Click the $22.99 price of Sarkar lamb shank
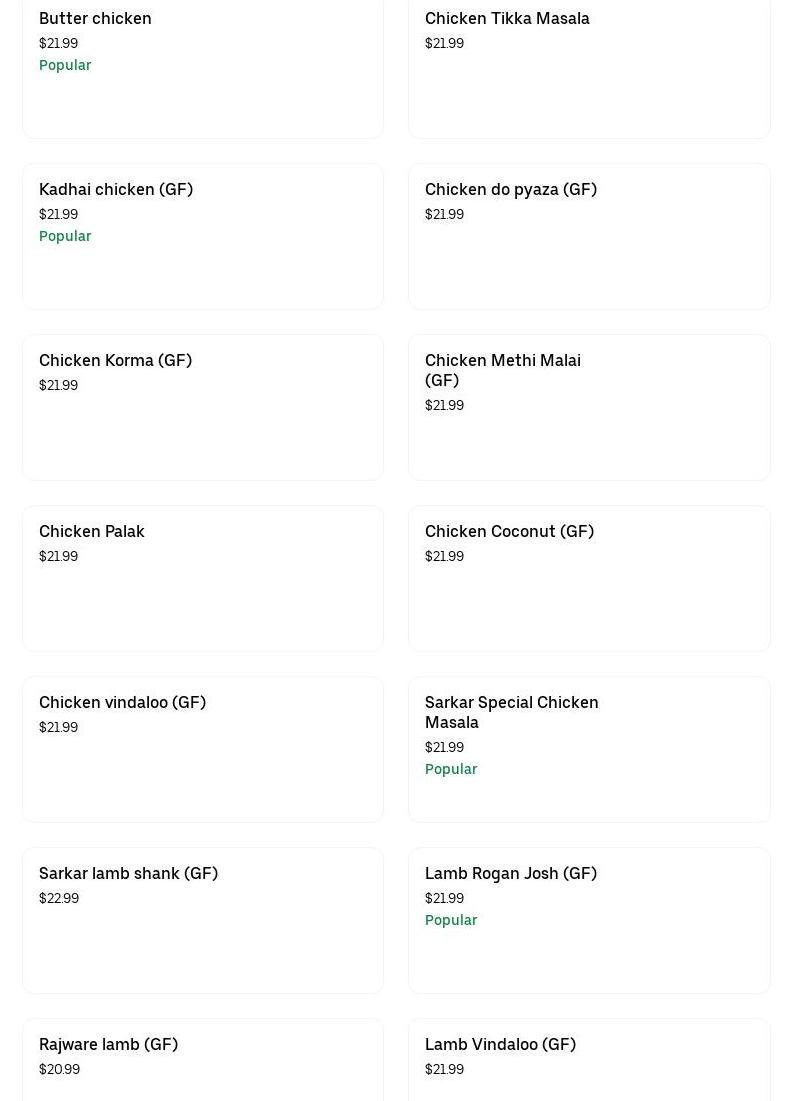 59,898
